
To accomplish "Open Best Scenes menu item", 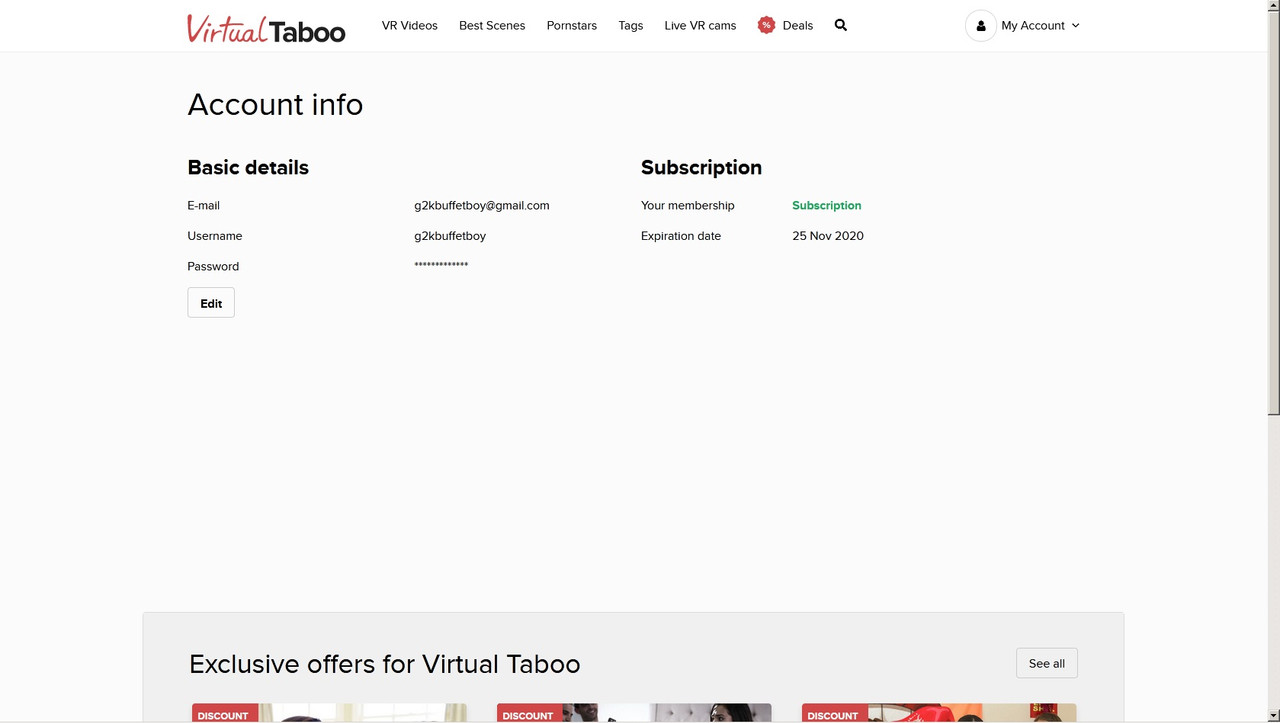I will 492,26.
